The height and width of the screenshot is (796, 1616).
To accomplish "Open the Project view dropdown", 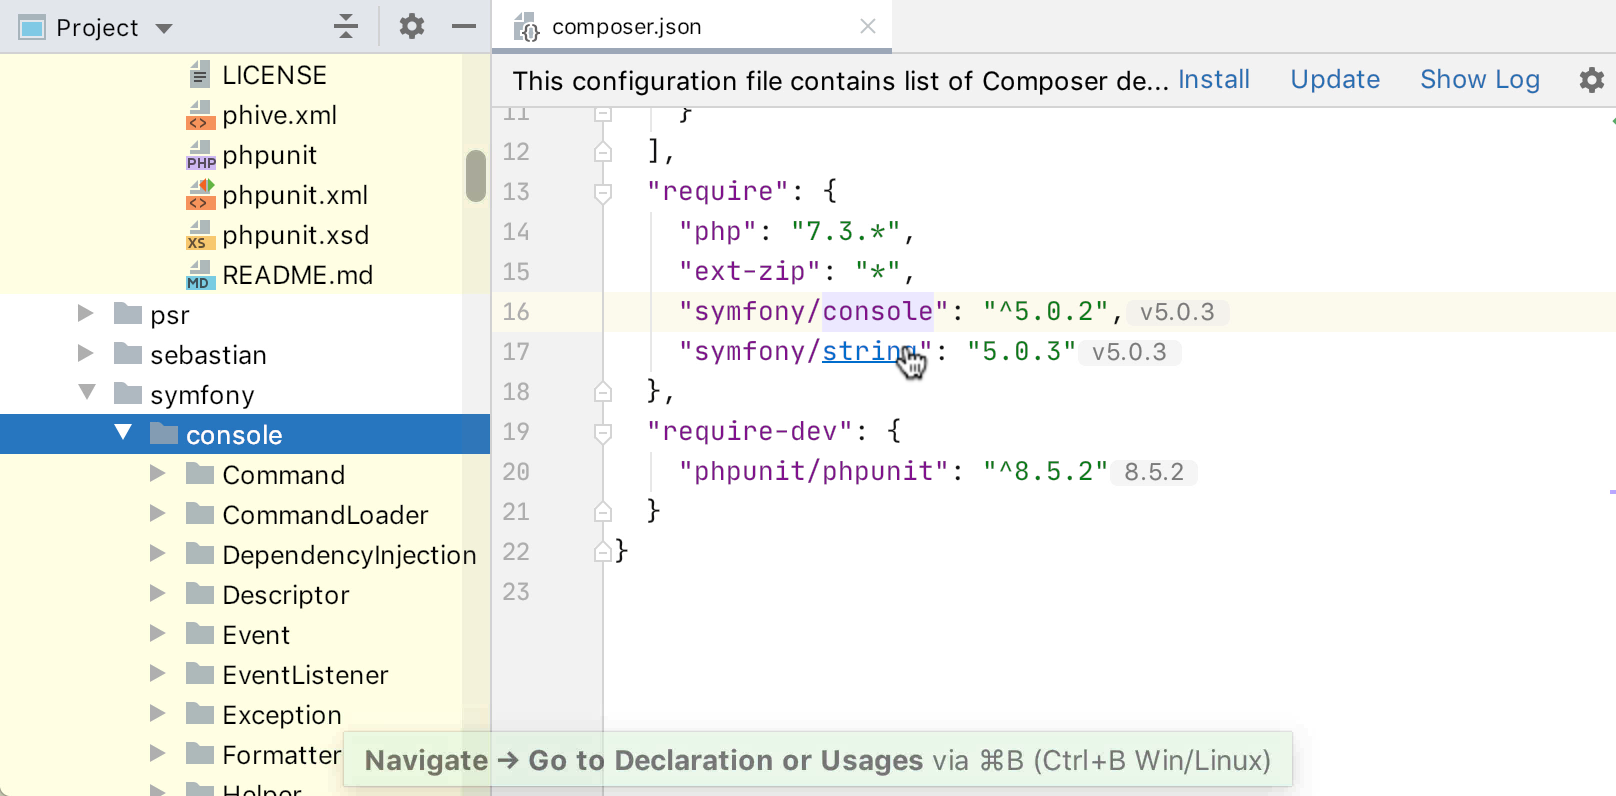I will [164, 28].
